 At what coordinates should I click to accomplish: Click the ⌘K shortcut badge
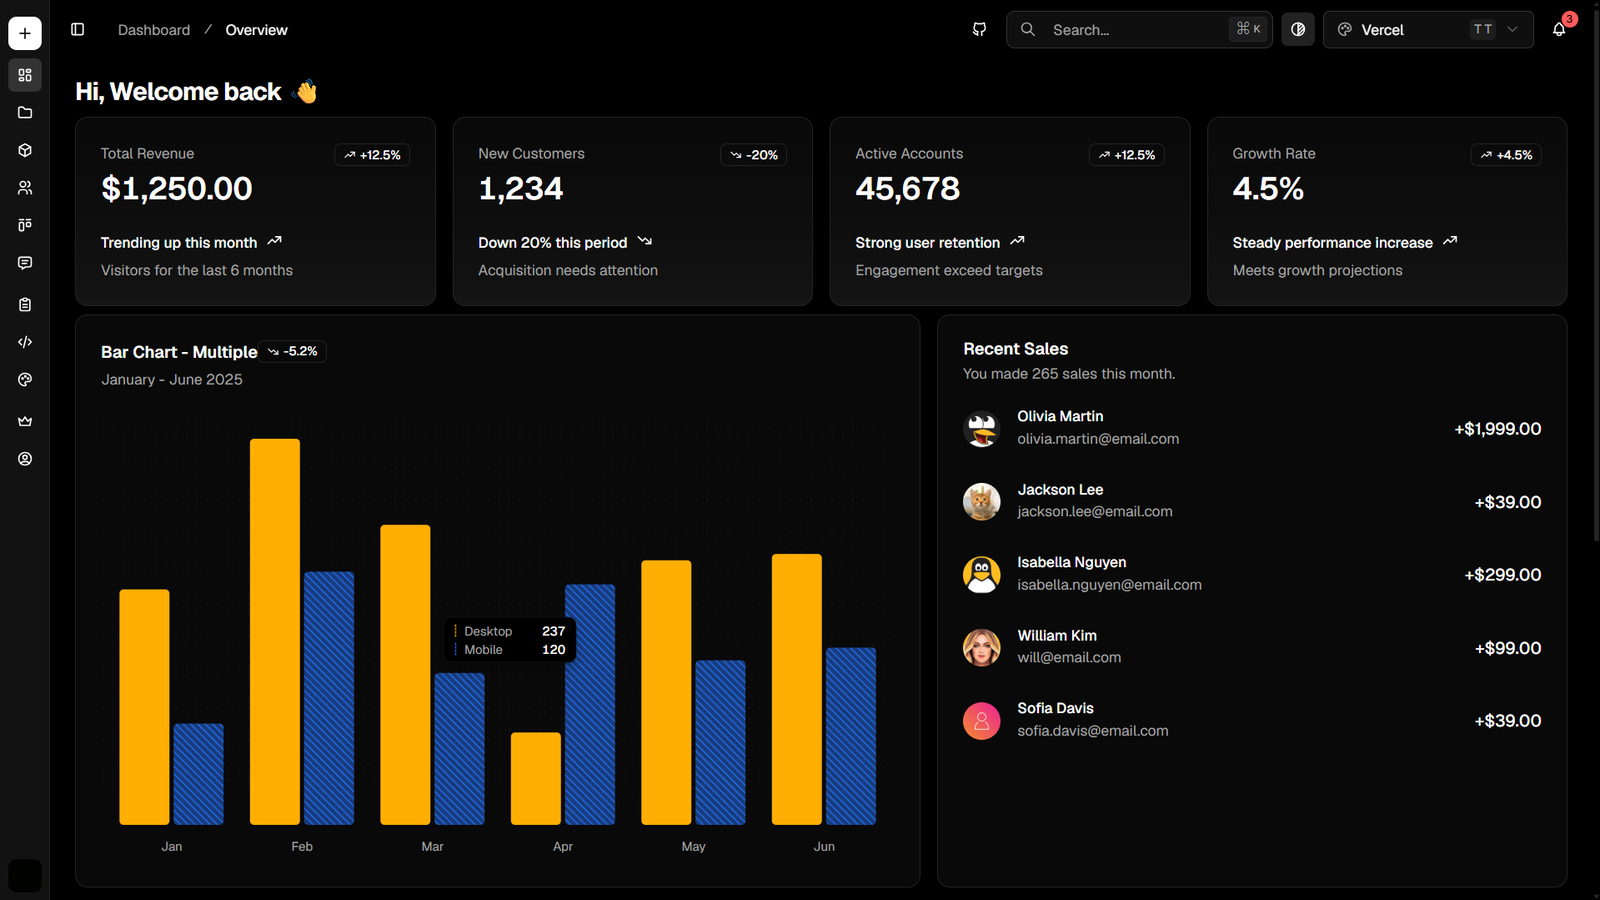tap(1248, 29)
